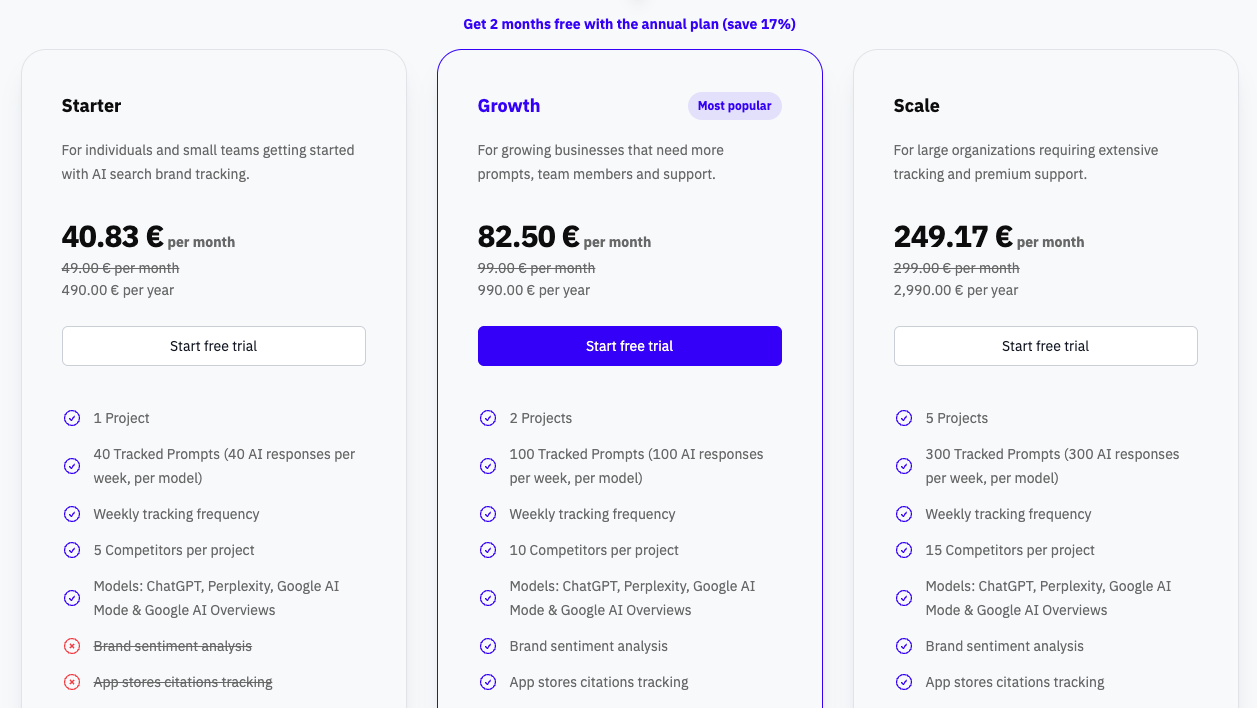Image resolution: width=1257 pixels, height=708 pixels.
Task: Start free trial for the Growth plan
Action: point(629,346)
